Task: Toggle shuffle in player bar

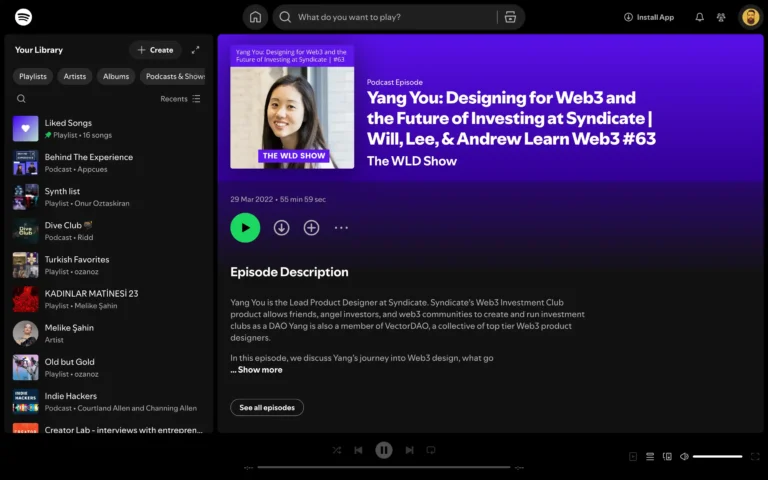Action: tap(336, 450)
